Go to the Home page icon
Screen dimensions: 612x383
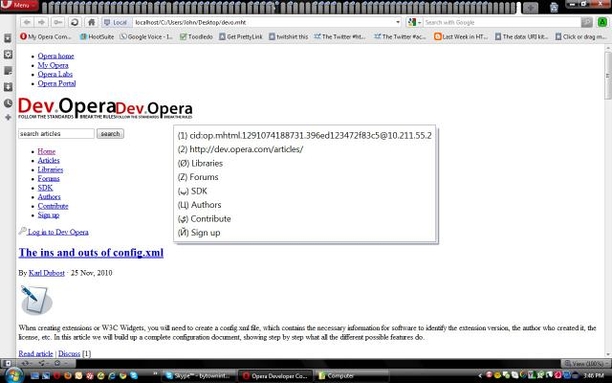[x=91, y=22]
